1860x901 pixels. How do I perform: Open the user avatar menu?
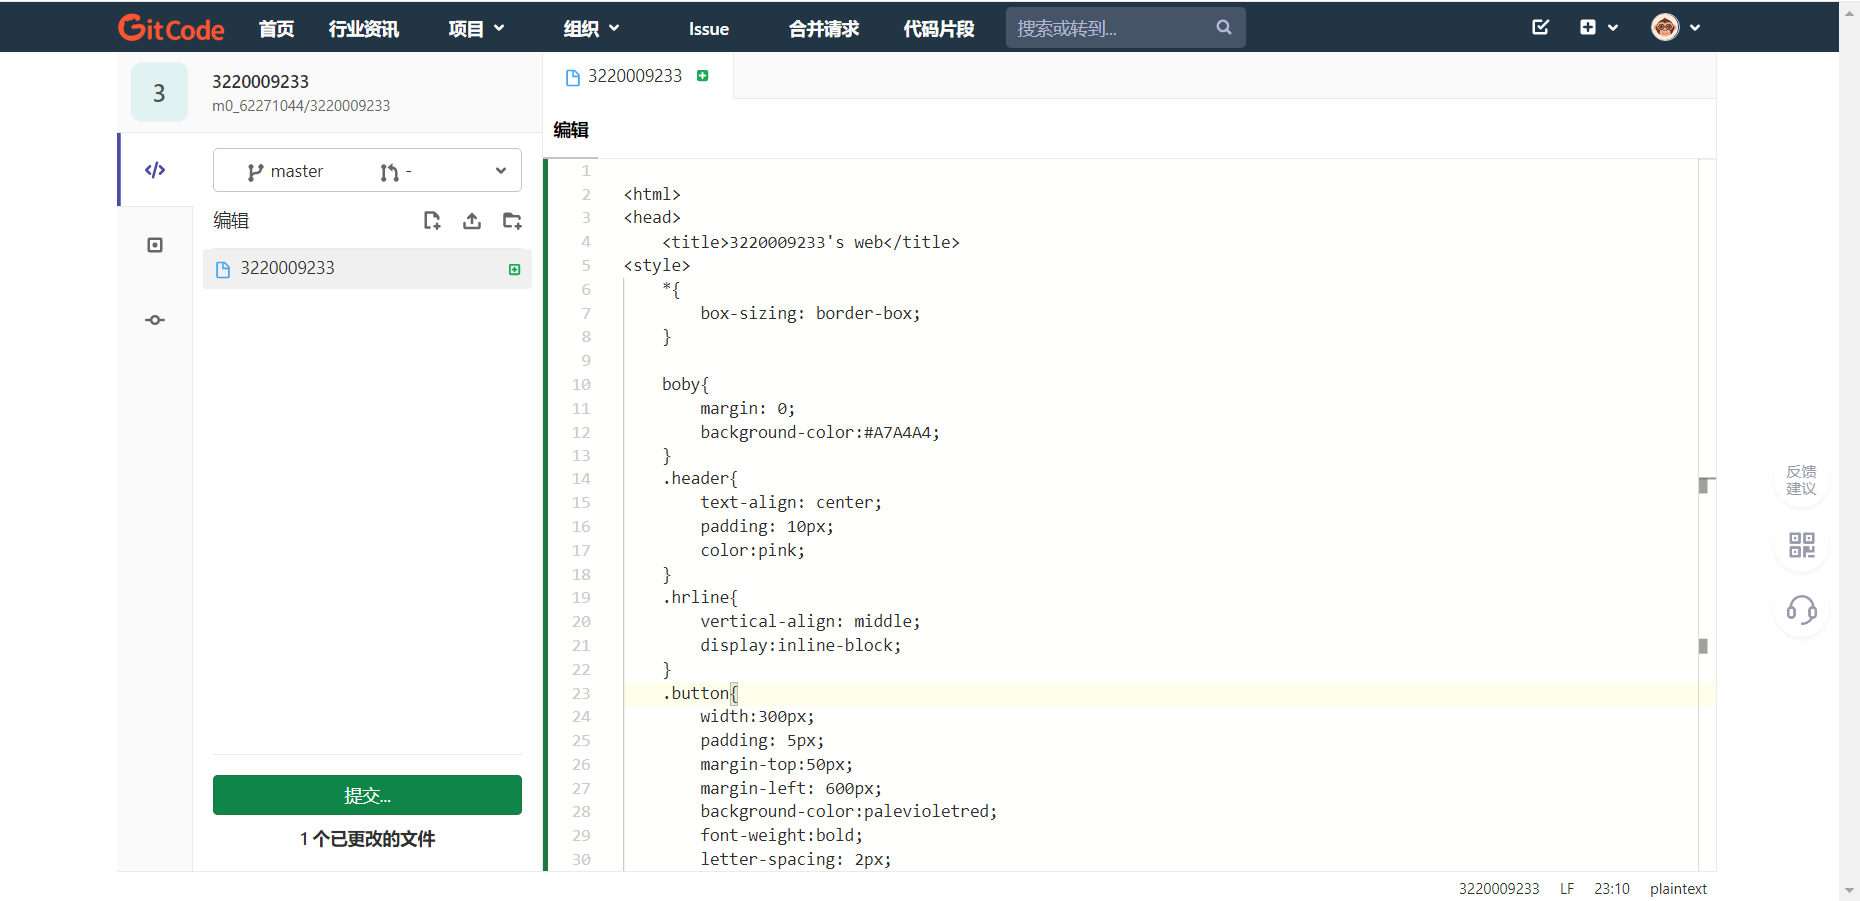1676,27
